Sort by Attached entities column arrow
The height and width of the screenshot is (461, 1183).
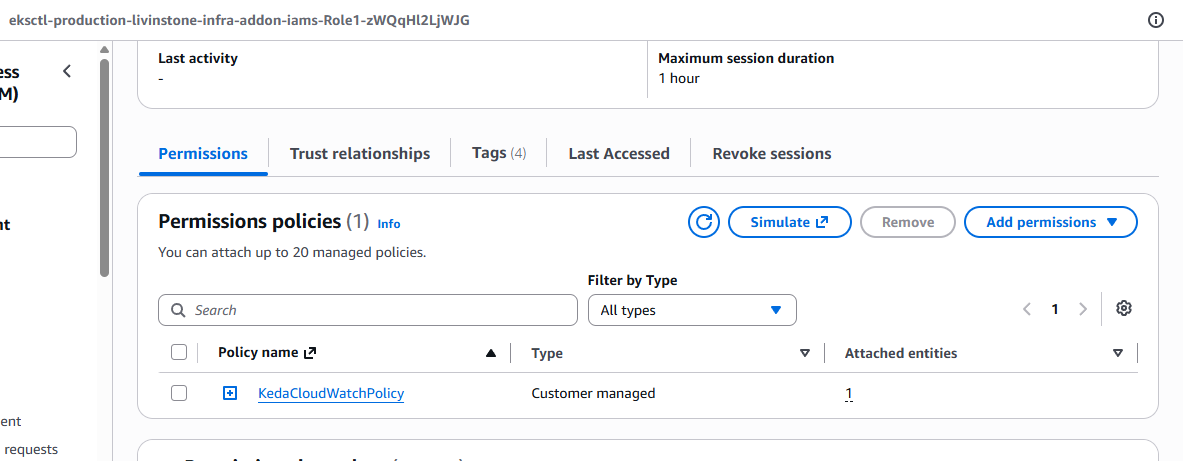coord(1118,353)
